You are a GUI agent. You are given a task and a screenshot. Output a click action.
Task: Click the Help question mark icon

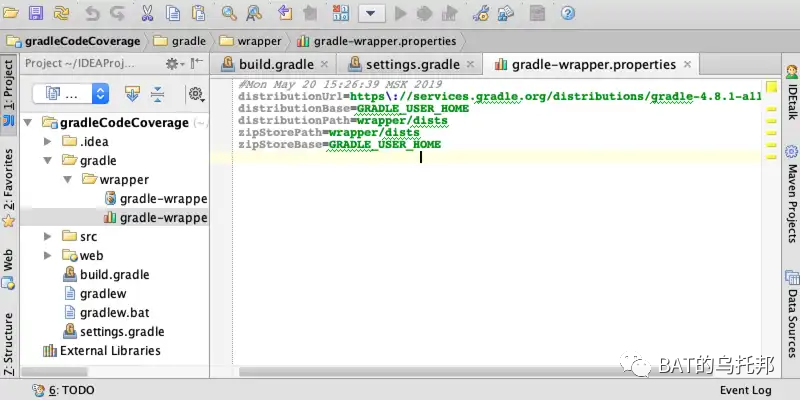[x=568, y=13]
